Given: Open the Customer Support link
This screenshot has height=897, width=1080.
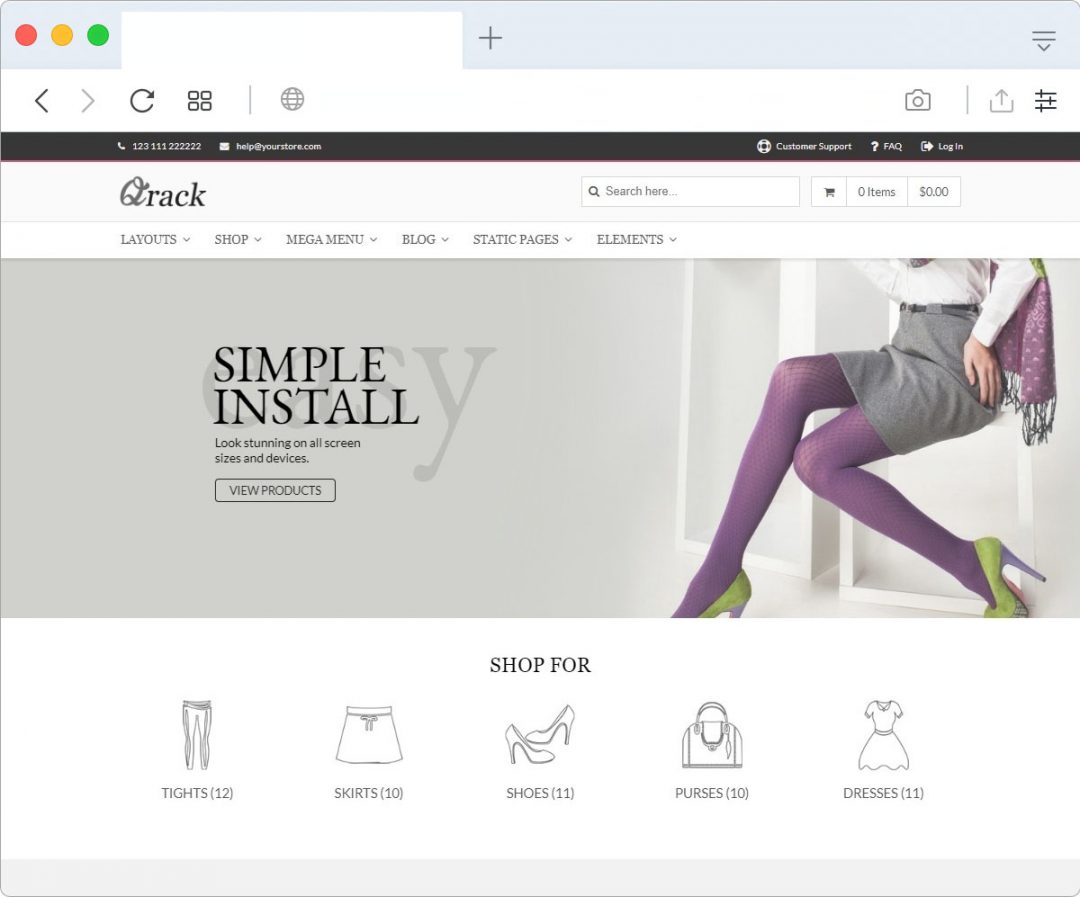Looking at the screenshot, I should tap(804, 146).
